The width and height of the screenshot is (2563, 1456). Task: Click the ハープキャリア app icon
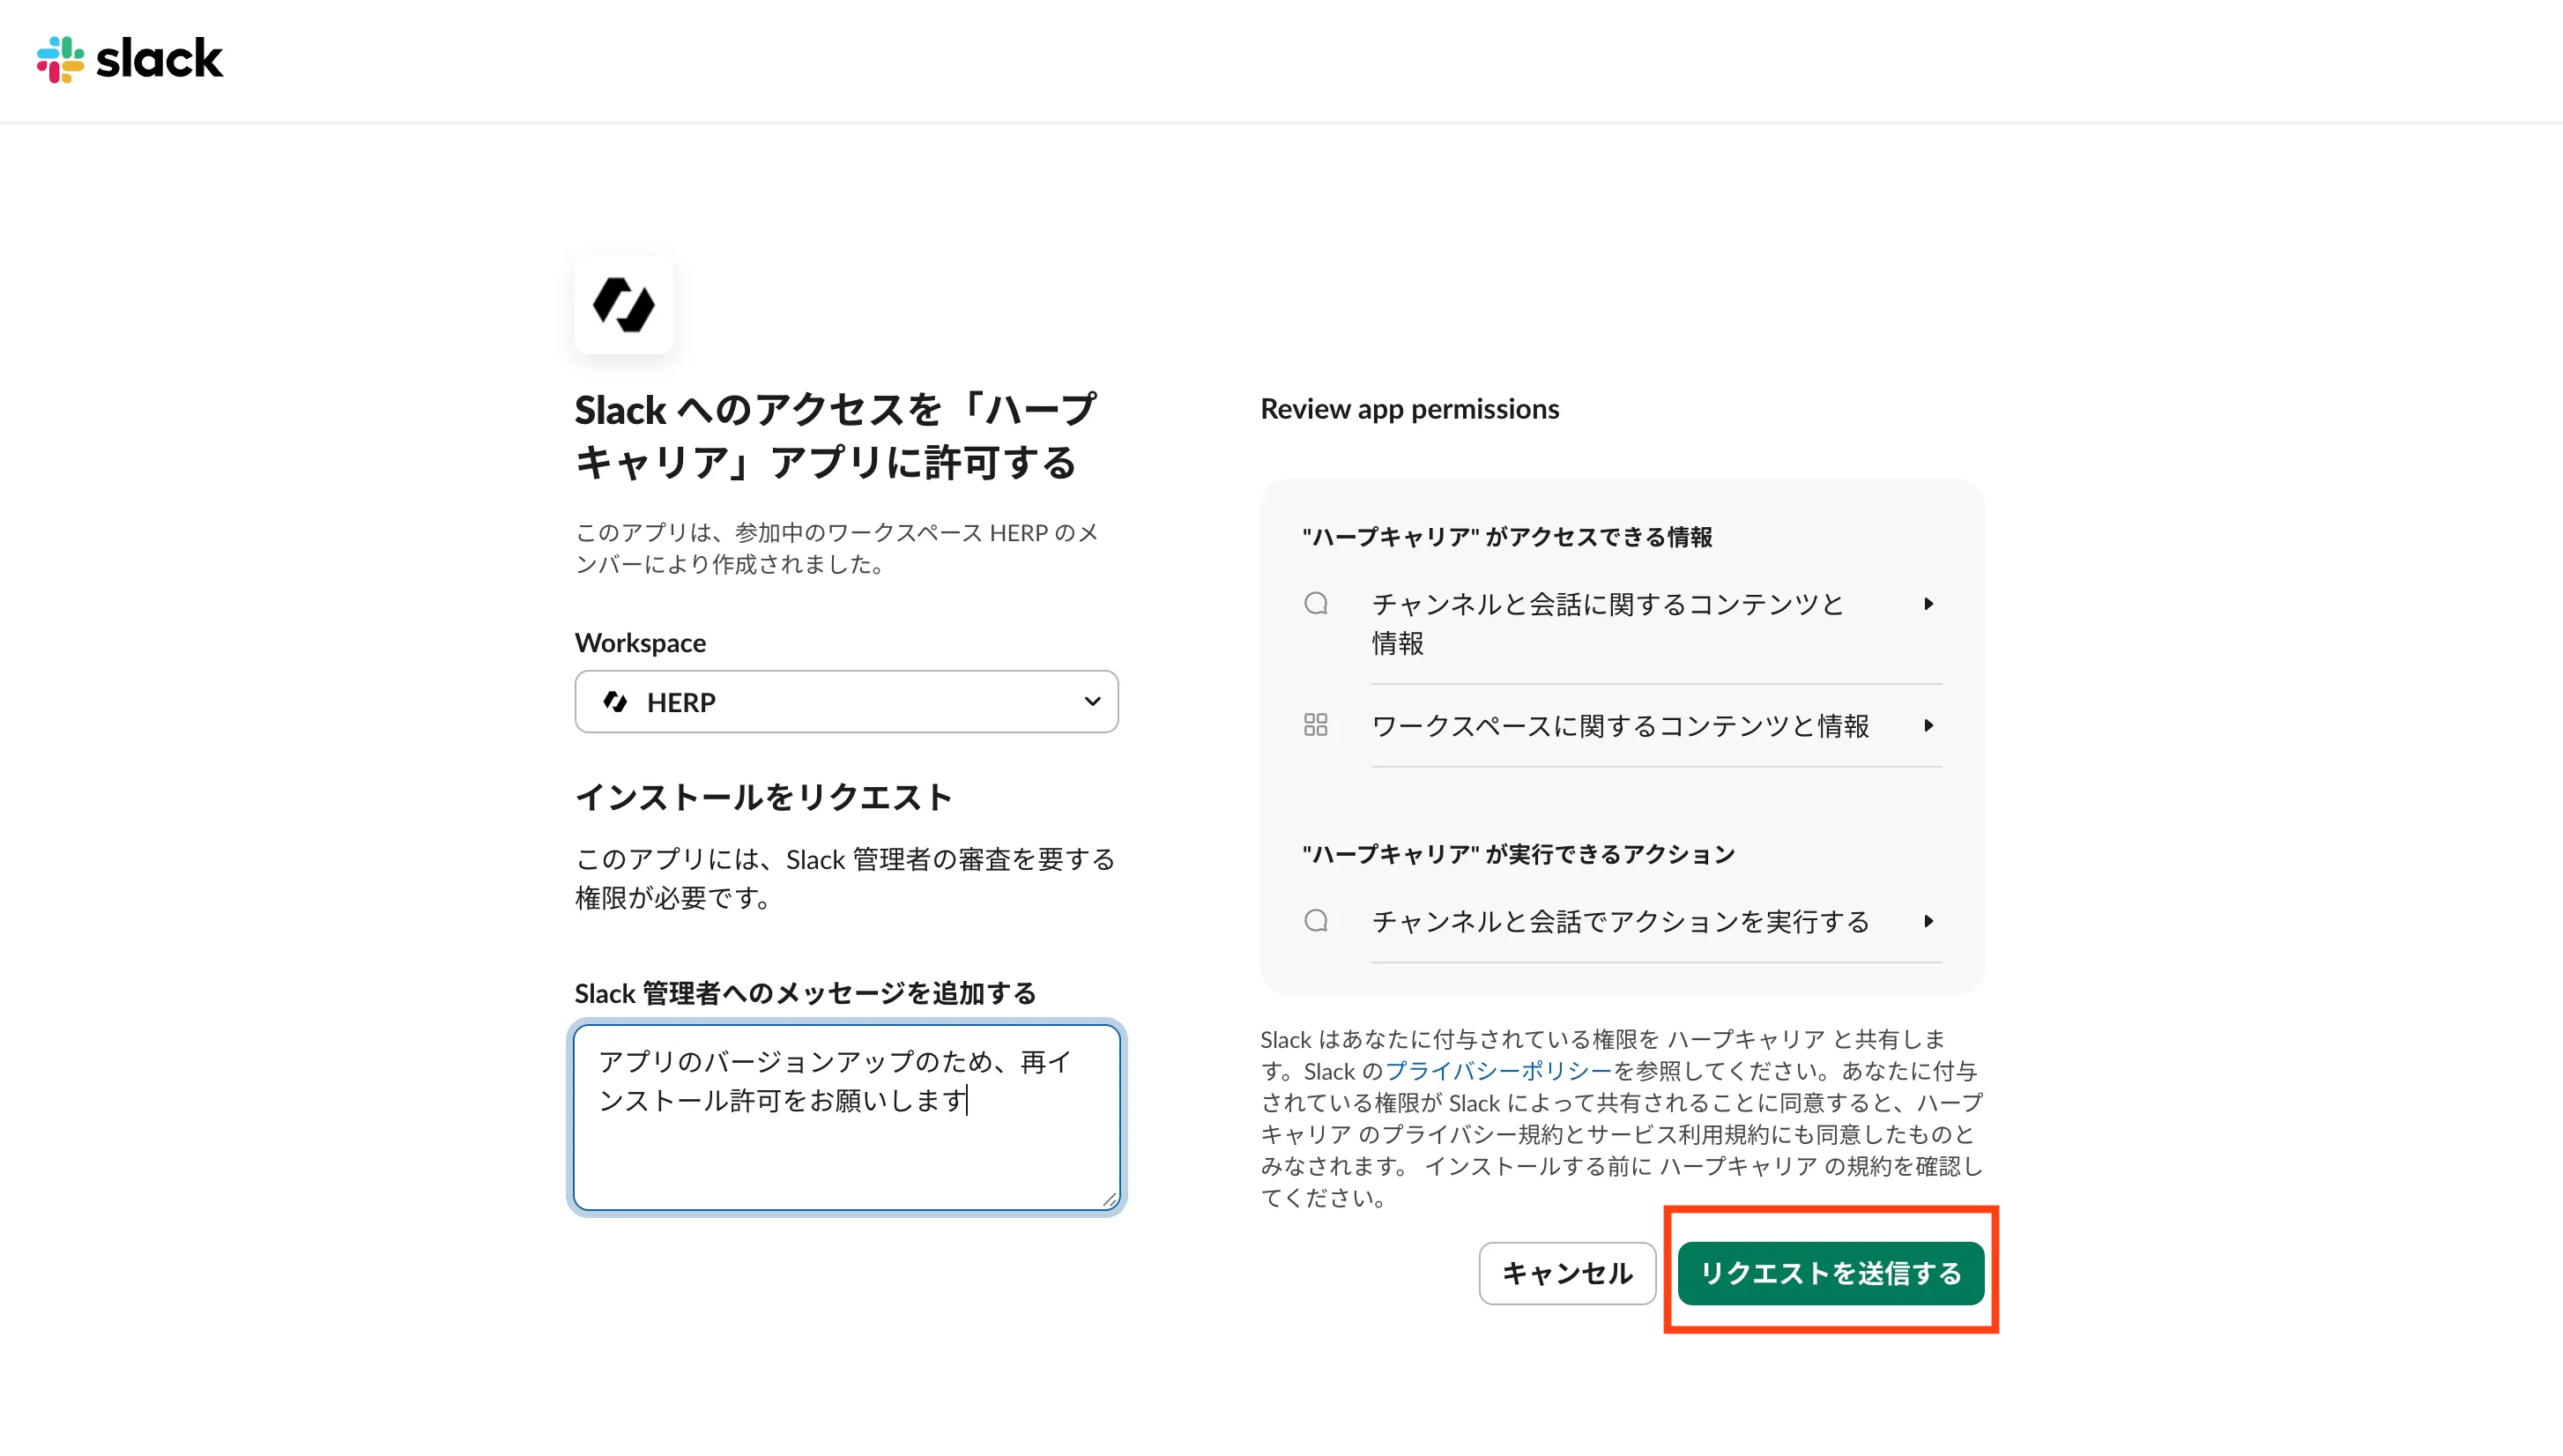pos(623,305)
